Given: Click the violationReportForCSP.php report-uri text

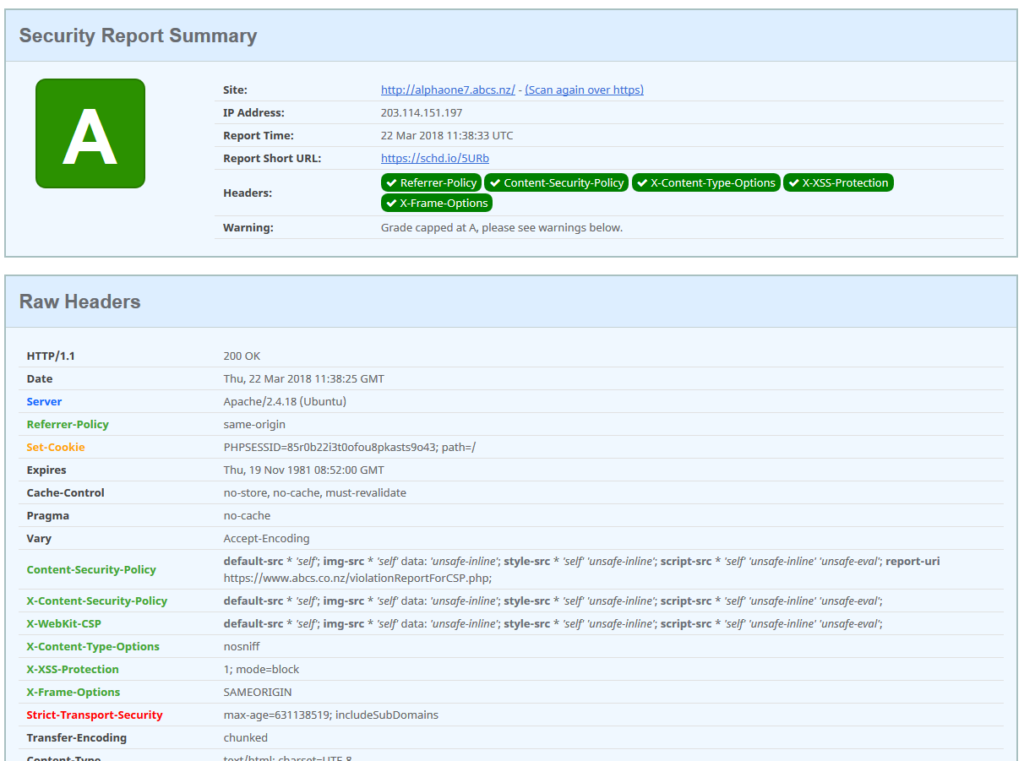Looking at the screenshot, I should [357, 578].
